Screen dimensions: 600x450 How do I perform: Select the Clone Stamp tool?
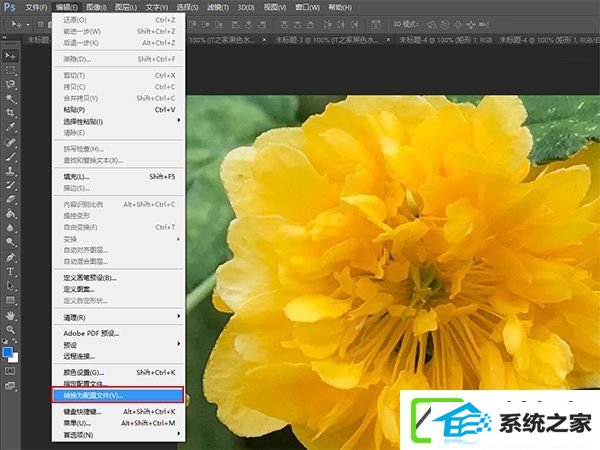pos(10,171)
